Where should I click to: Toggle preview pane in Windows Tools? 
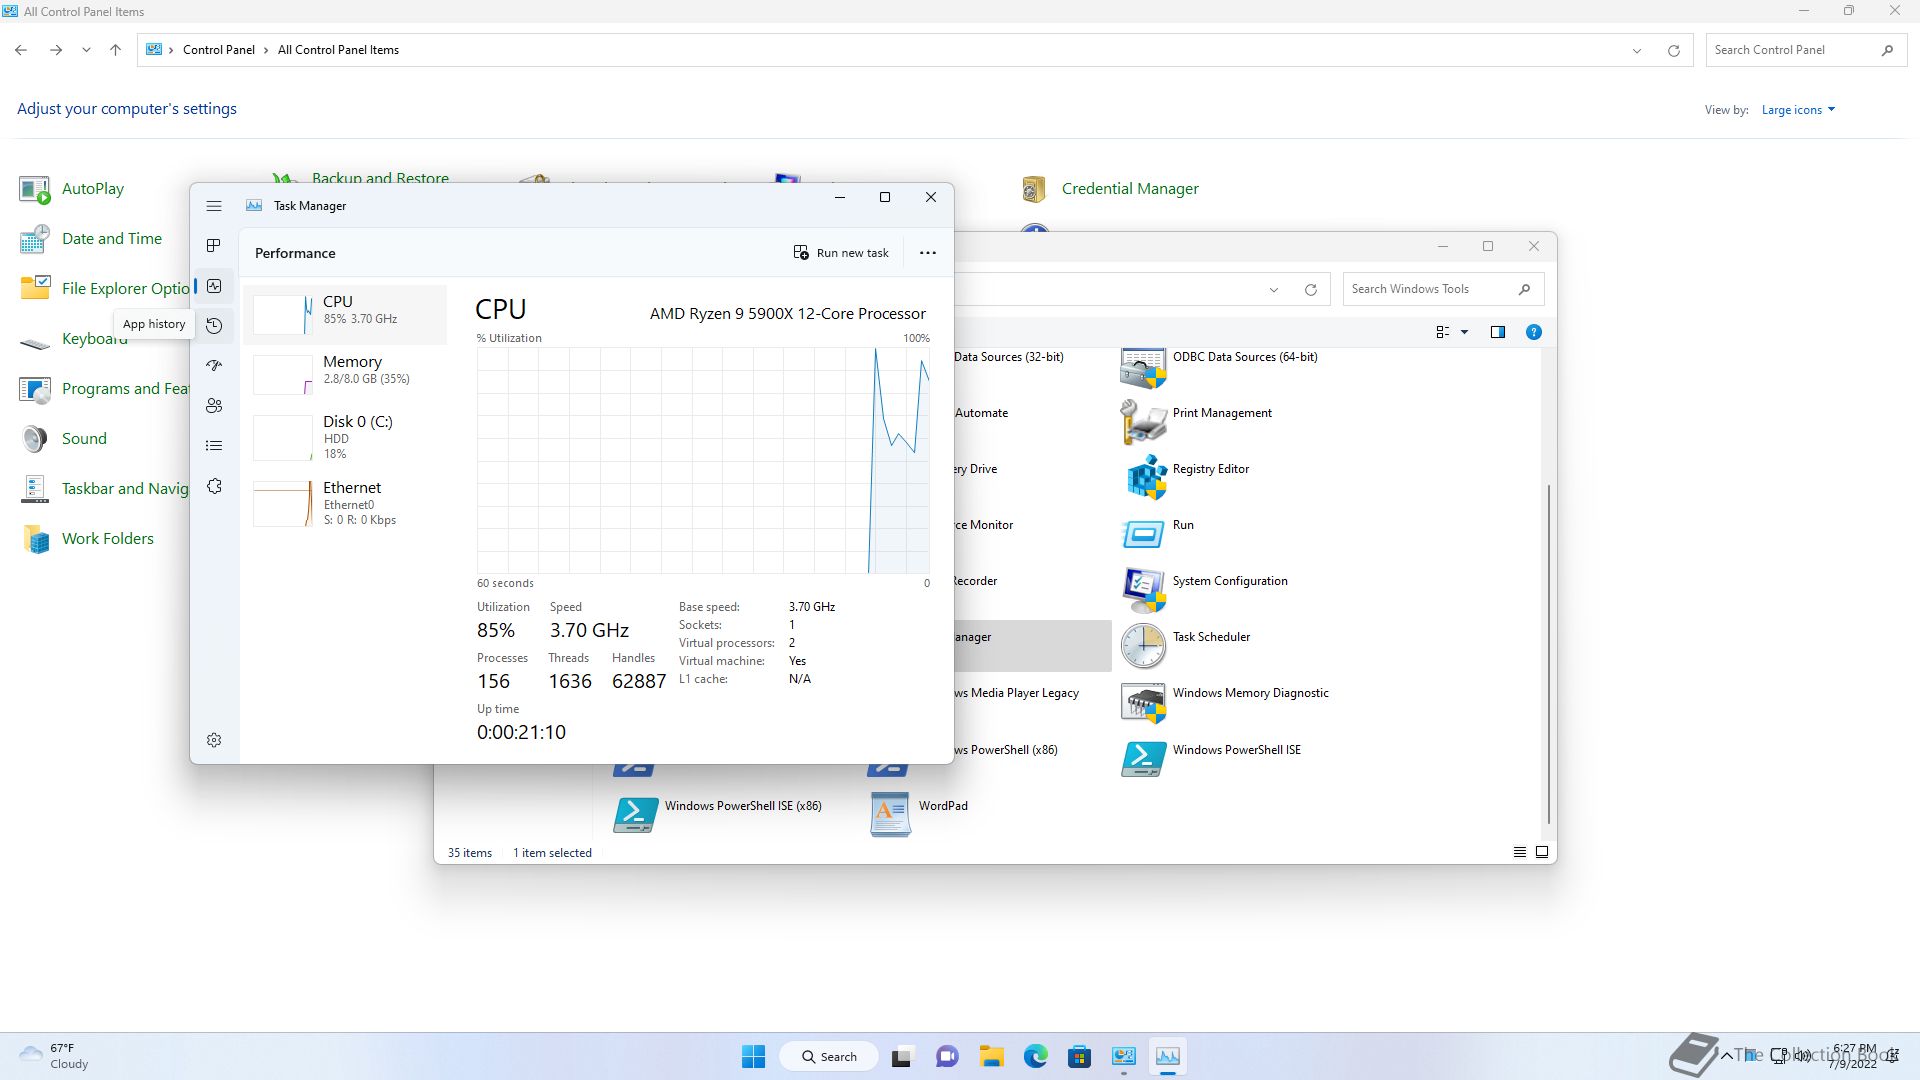(1497, 332)
